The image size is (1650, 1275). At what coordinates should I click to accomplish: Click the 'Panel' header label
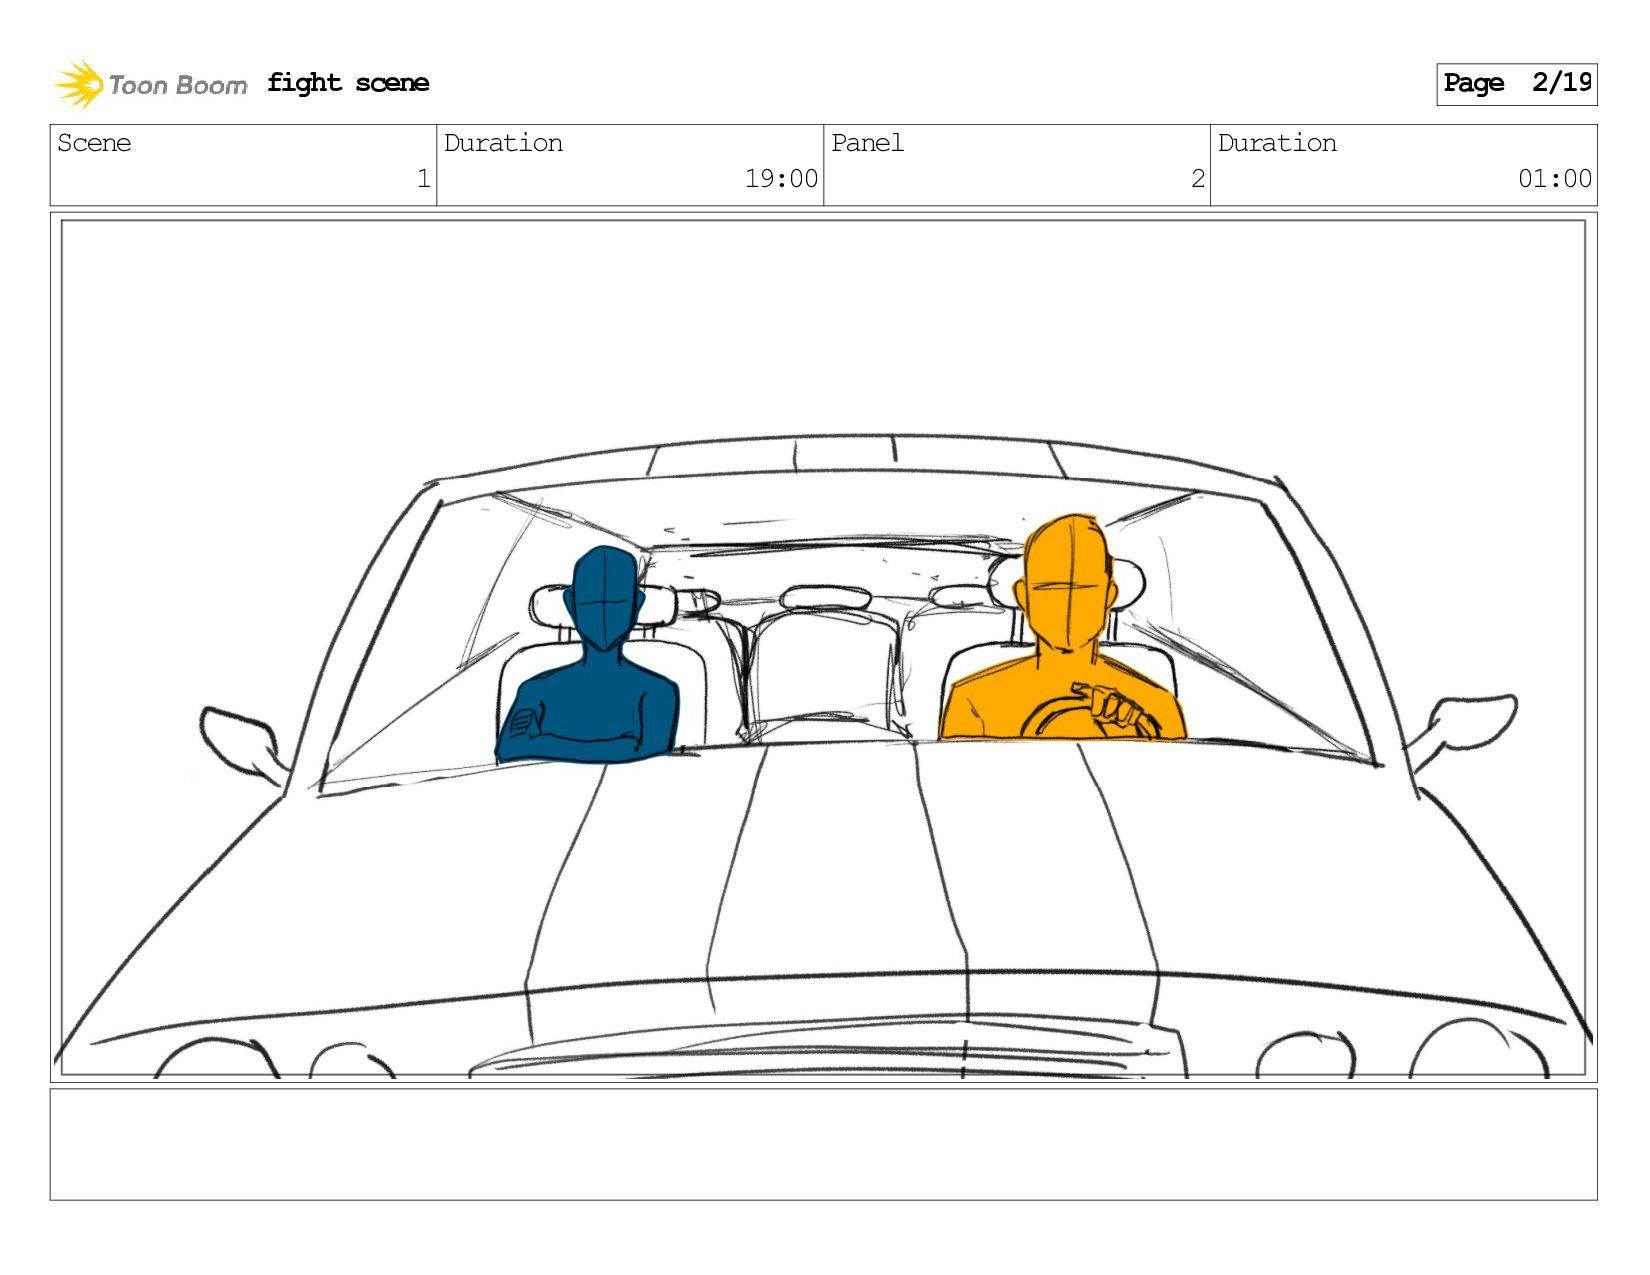(x=867, y=143)
